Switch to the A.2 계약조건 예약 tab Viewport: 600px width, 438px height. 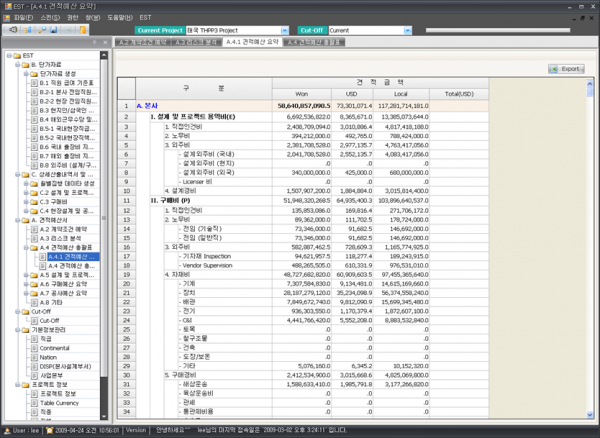pos(142,43)
